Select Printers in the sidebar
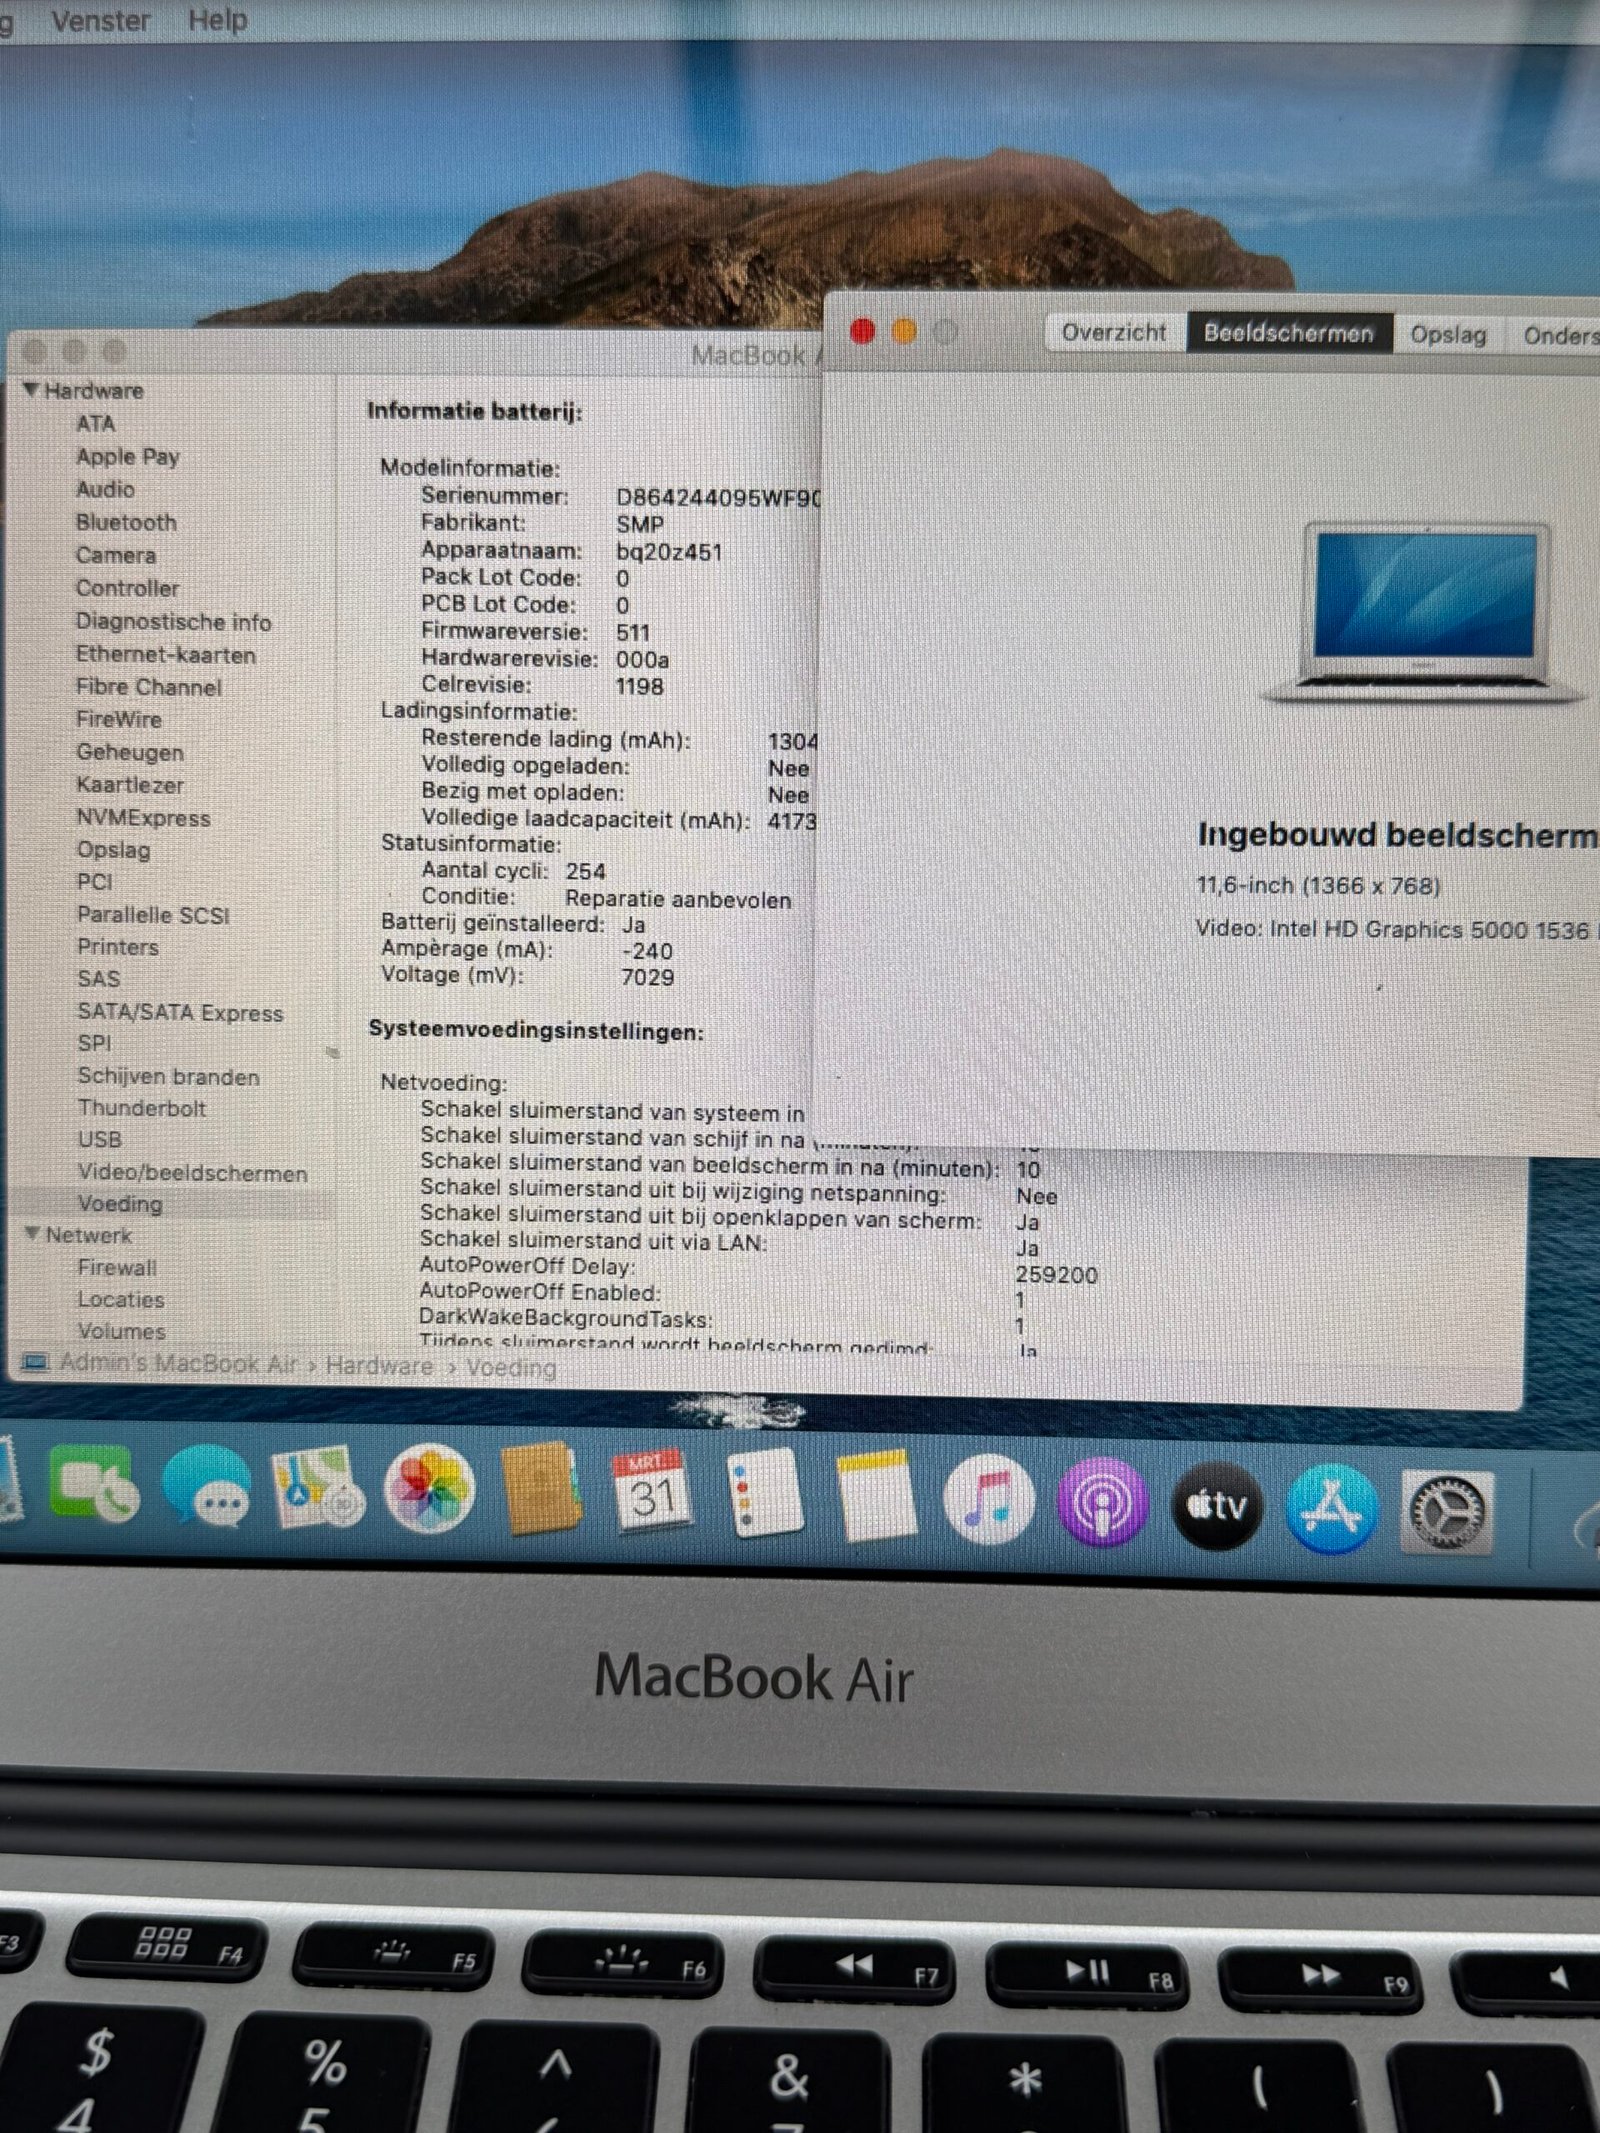This screenshot has height=2133, width=1600. click(118, 947)
